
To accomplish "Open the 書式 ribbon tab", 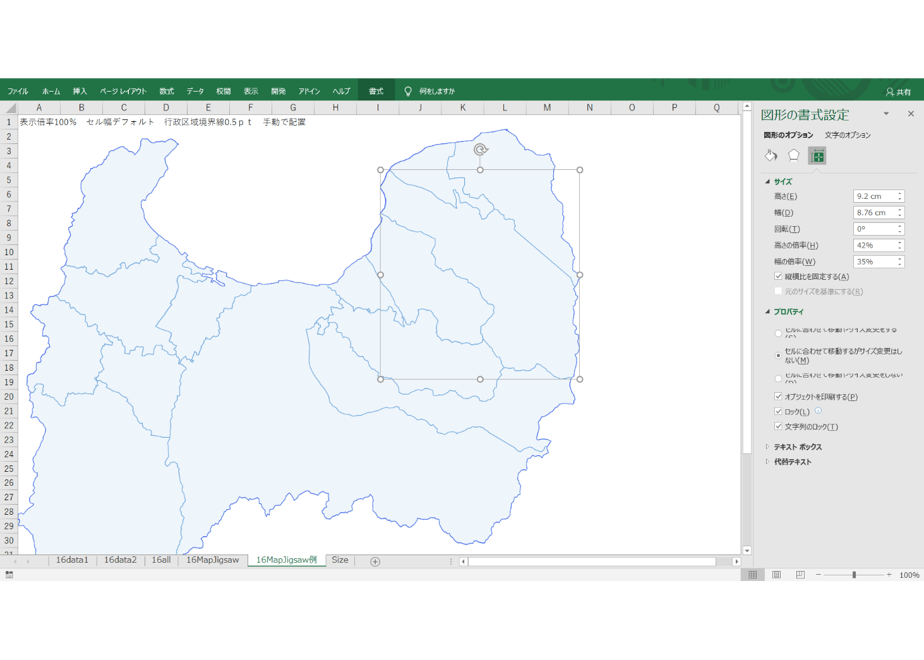I will coord(376,91).
